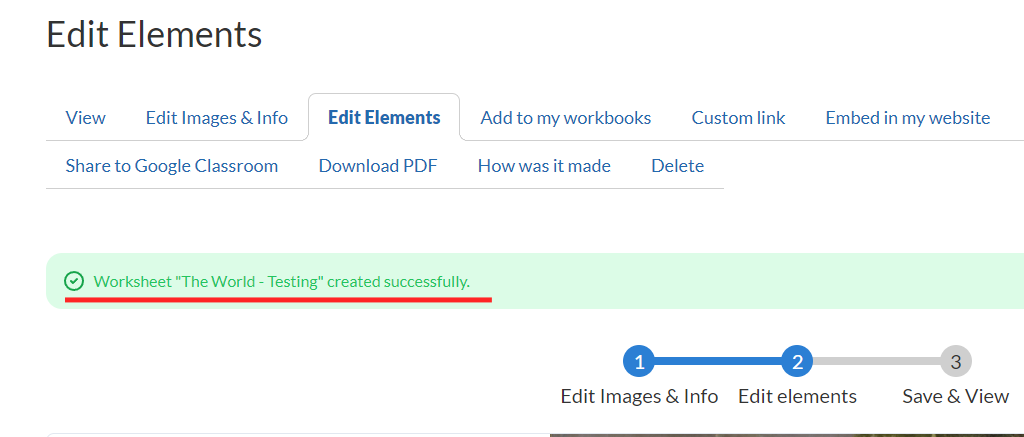Select the active Edit Elements tab
Viewport: 1024px width, 437px height.
click(x=384, y=118)
